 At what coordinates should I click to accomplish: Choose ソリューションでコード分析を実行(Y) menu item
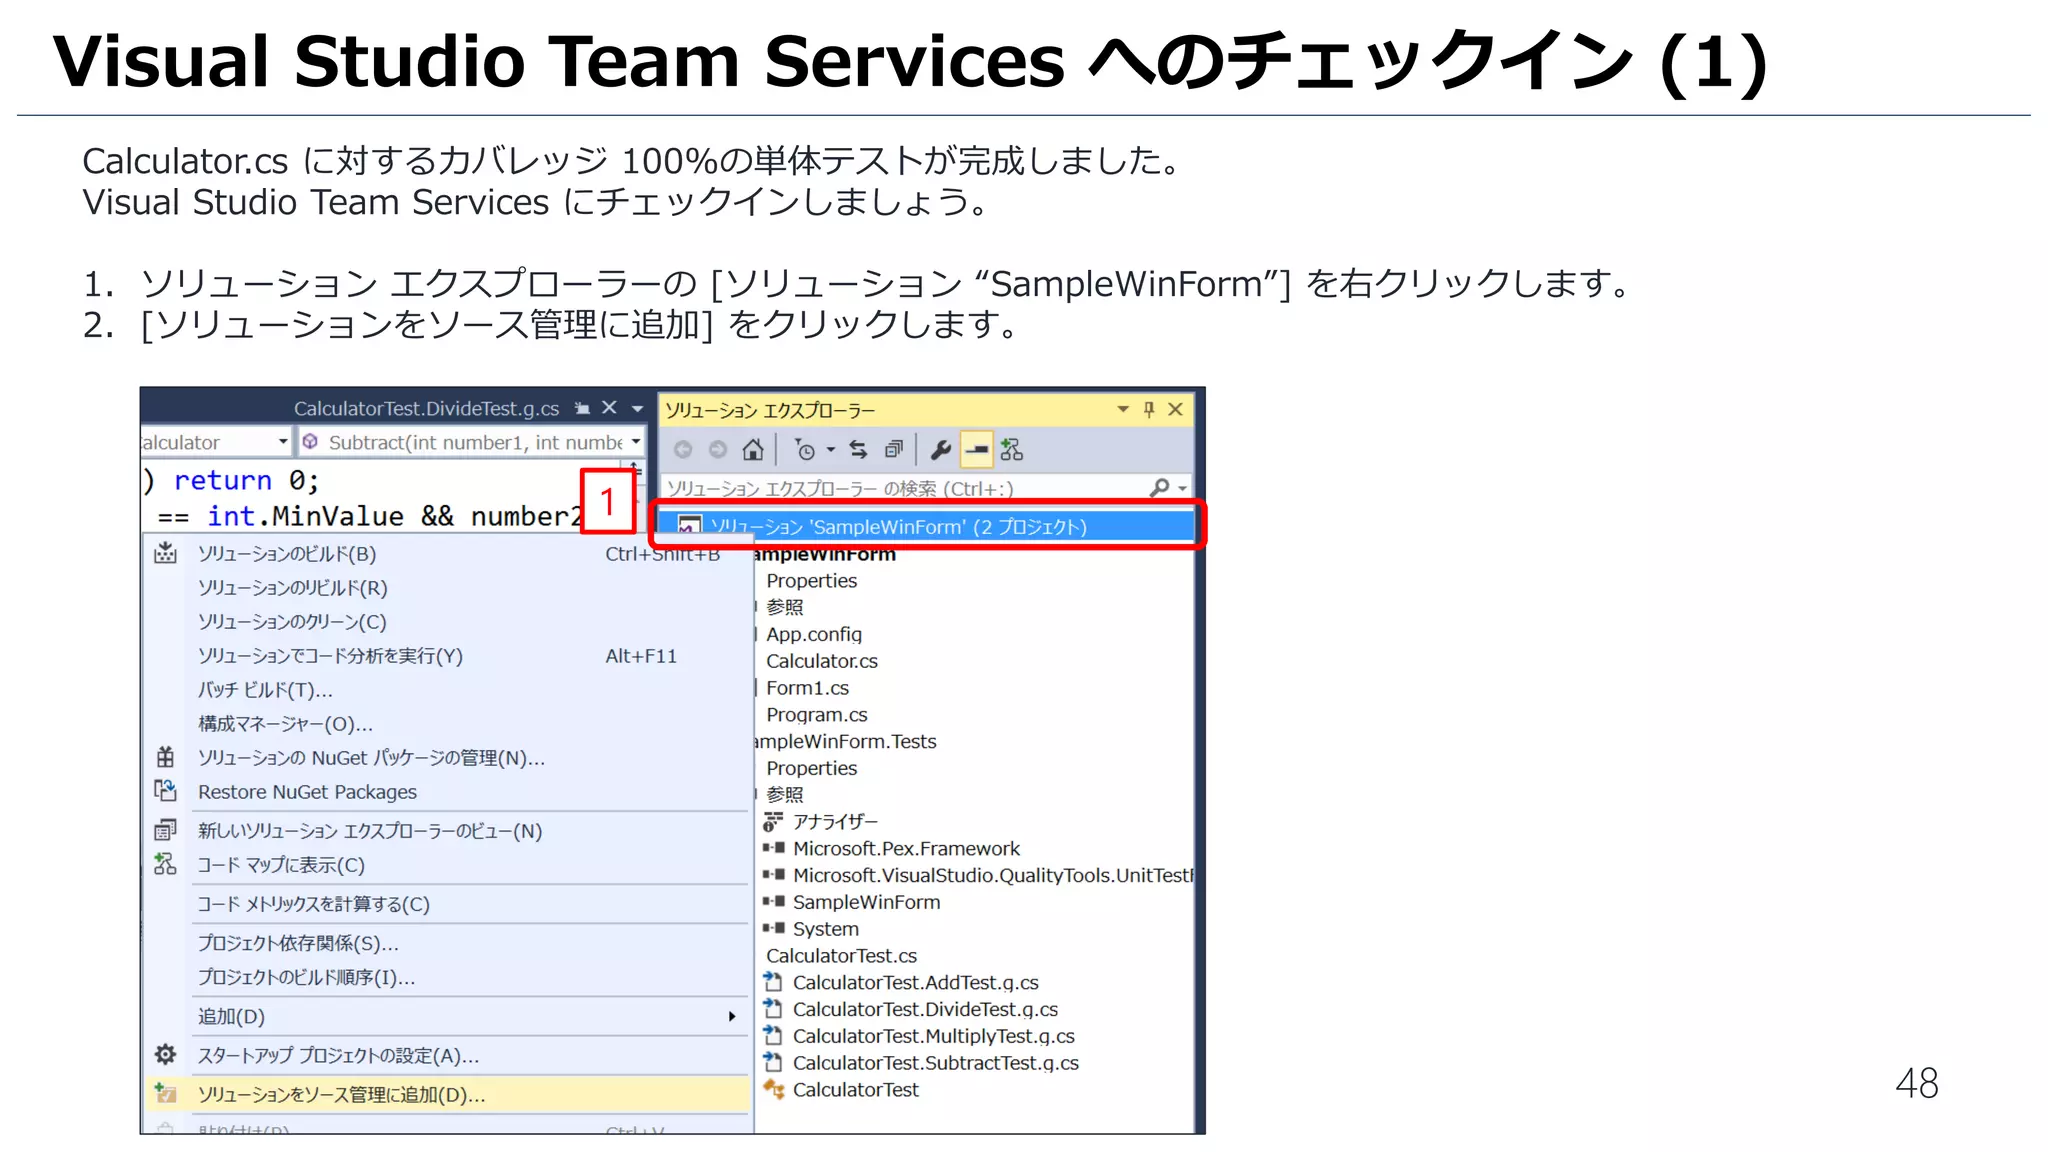pos(447,656)
